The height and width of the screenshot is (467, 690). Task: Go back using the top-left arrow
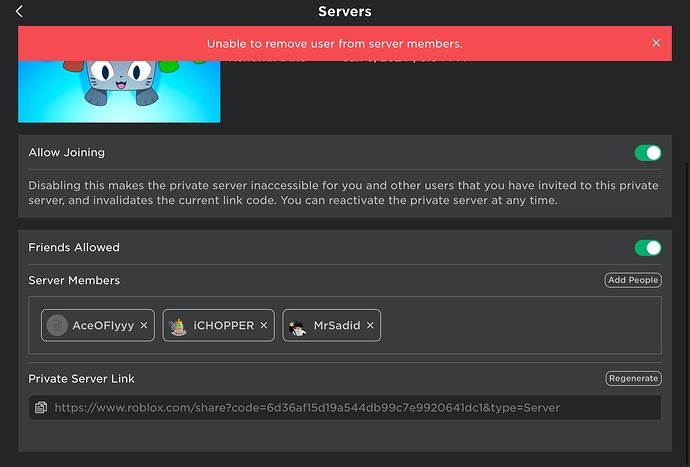click(19, 11)
